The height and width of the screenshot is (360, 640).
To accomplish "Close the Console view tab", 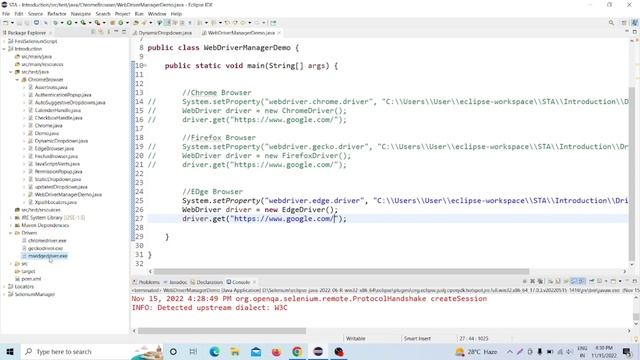I will coord(254,282).
